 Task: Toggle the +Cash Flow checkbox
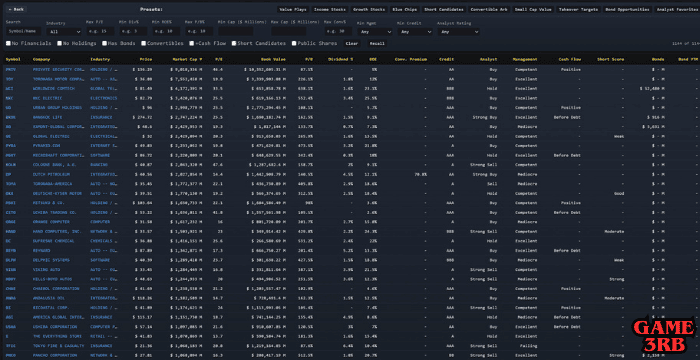pyautogui.click(x=192, y=43)
